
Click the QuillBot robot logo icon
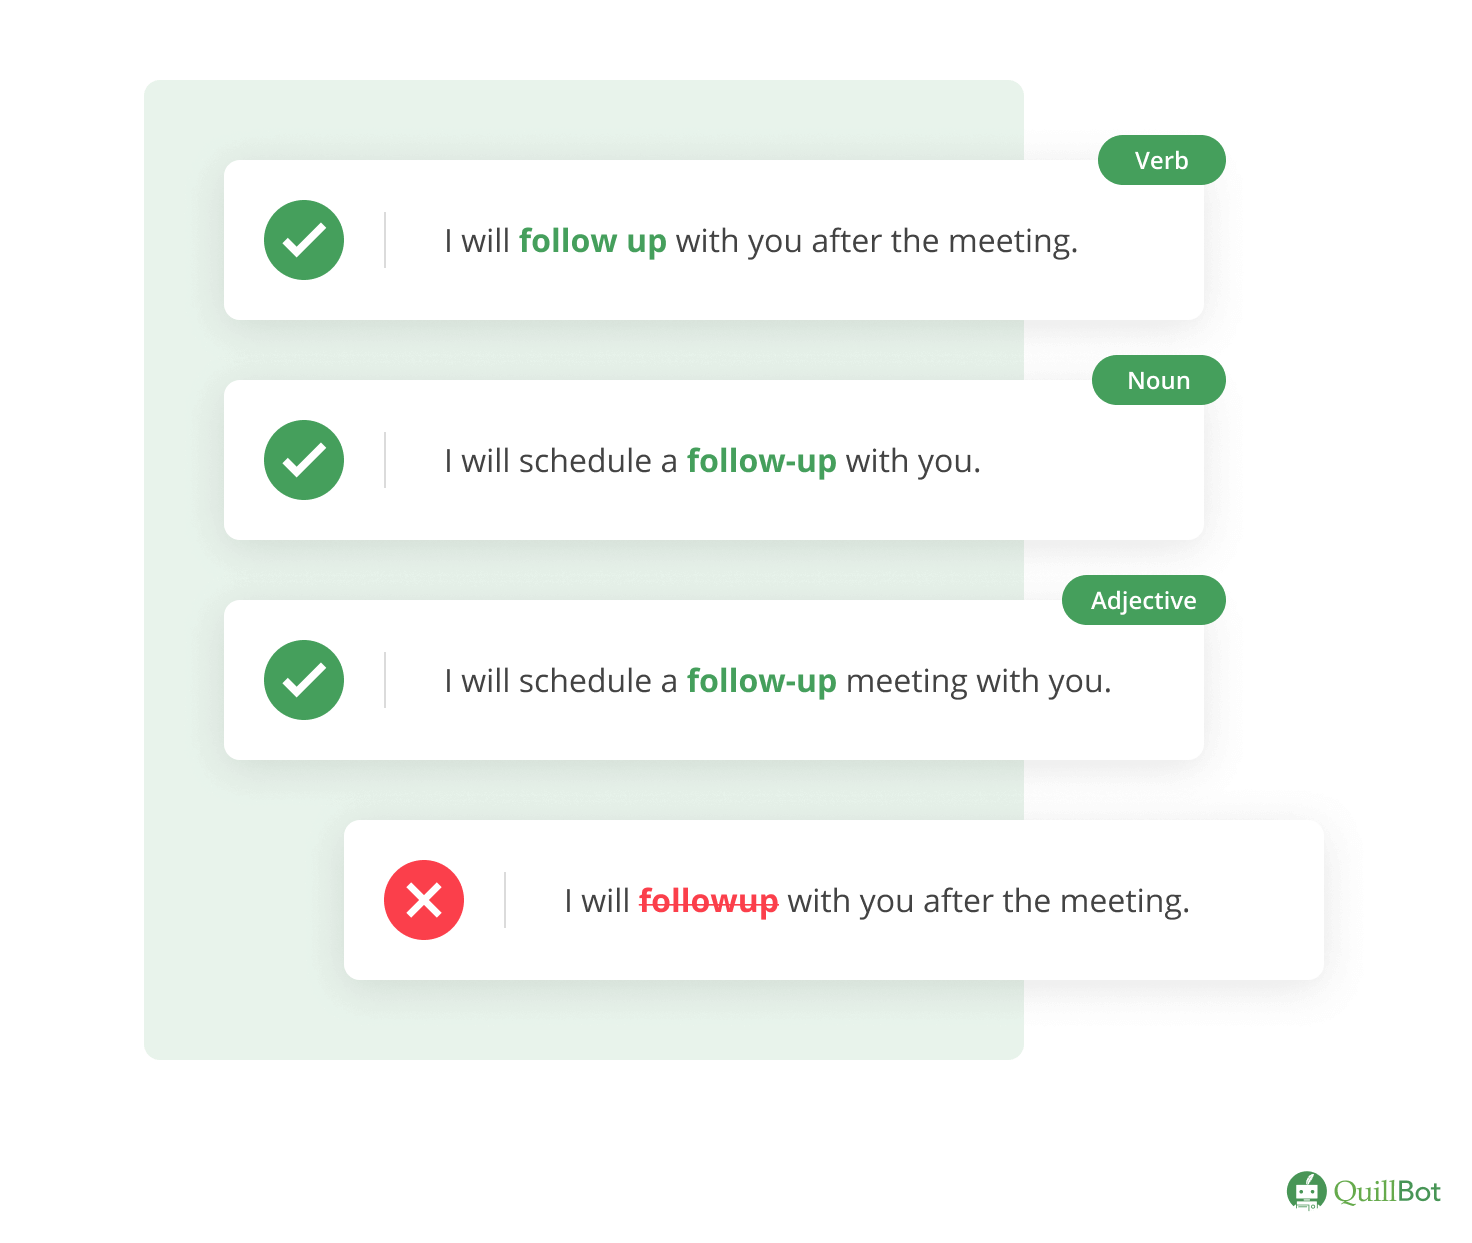[x=1306, y=1191]
